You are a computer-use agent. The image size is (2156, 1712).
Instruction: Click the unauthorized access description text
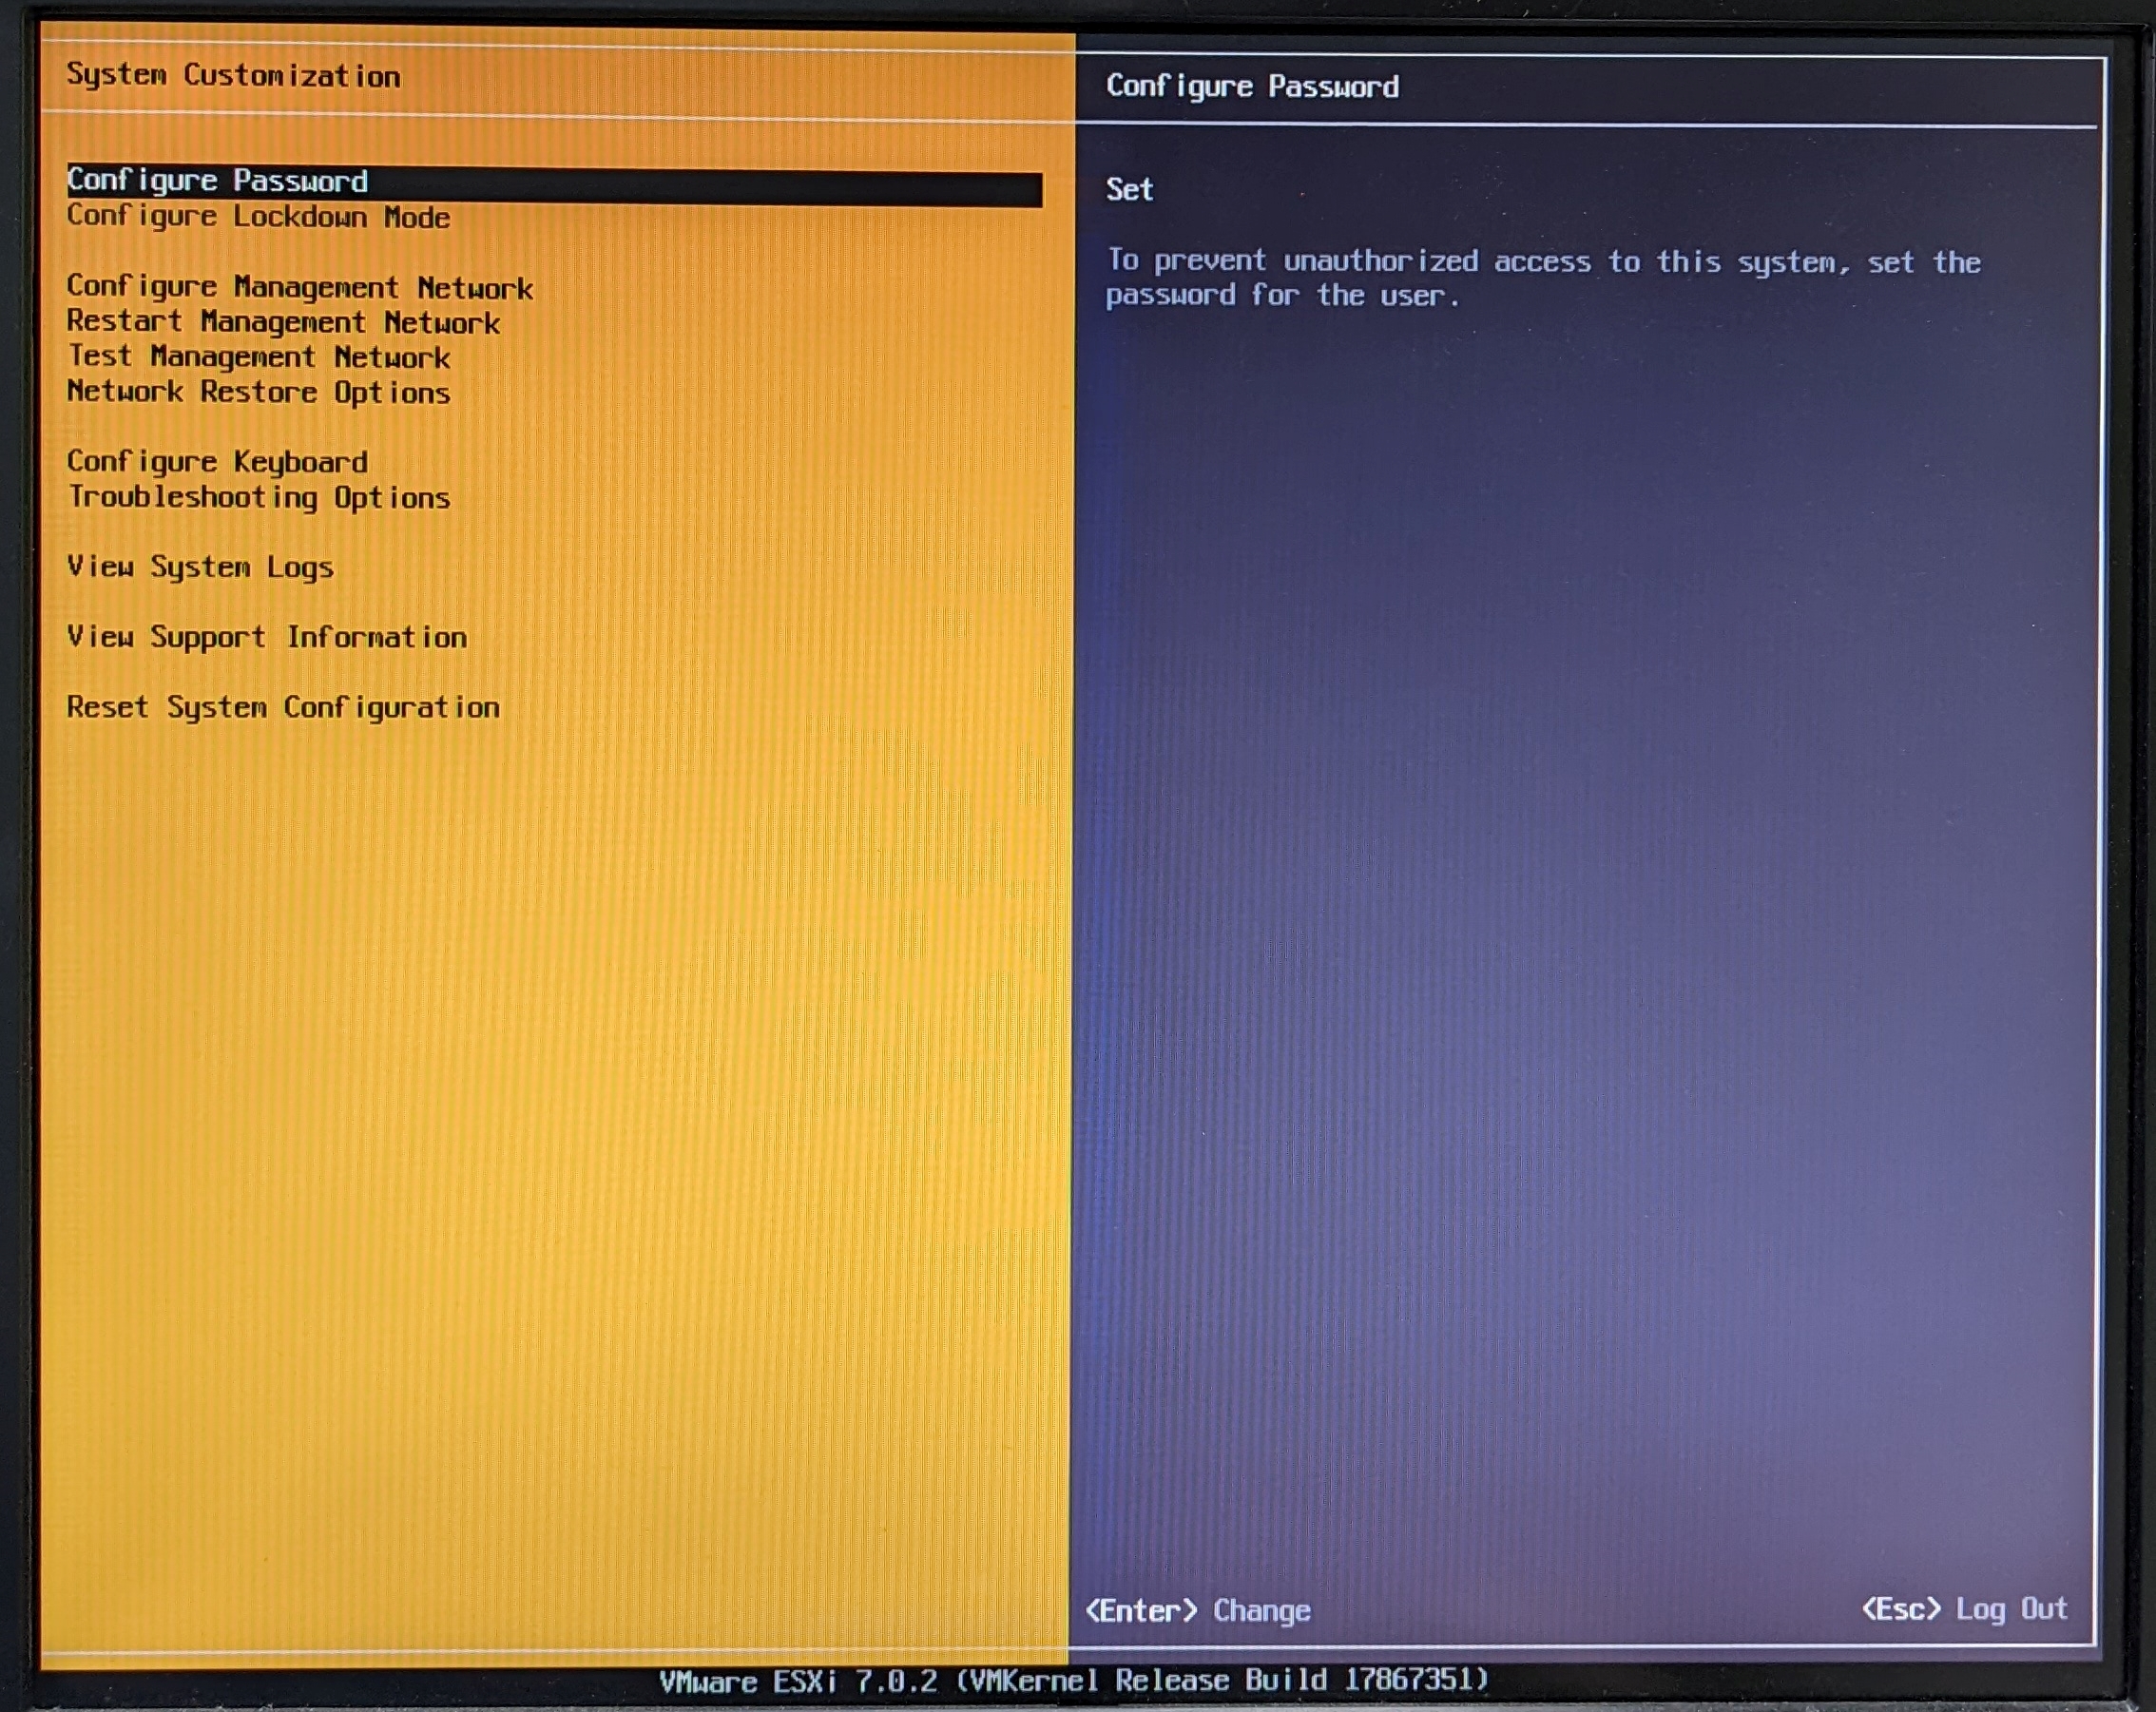tap(1542, 278)
